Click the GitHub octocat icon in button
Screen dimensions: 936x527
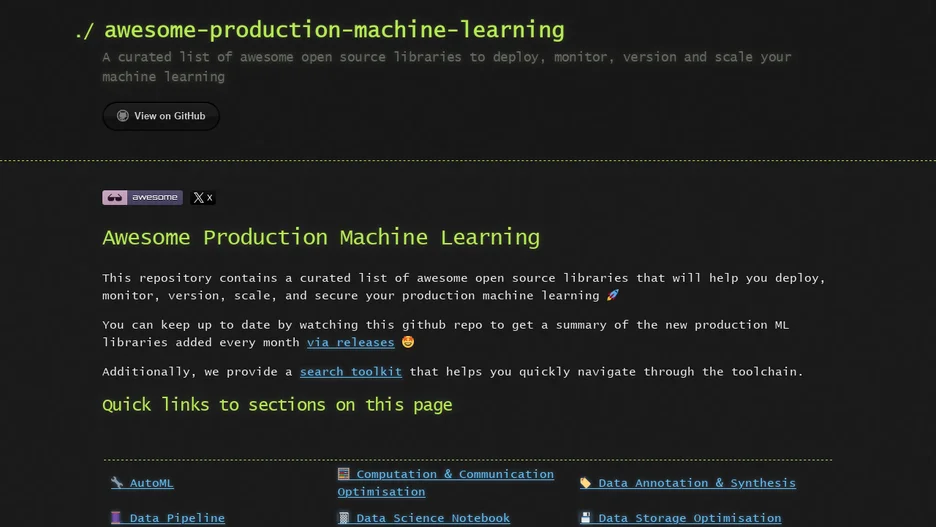[x=122, y=116]
